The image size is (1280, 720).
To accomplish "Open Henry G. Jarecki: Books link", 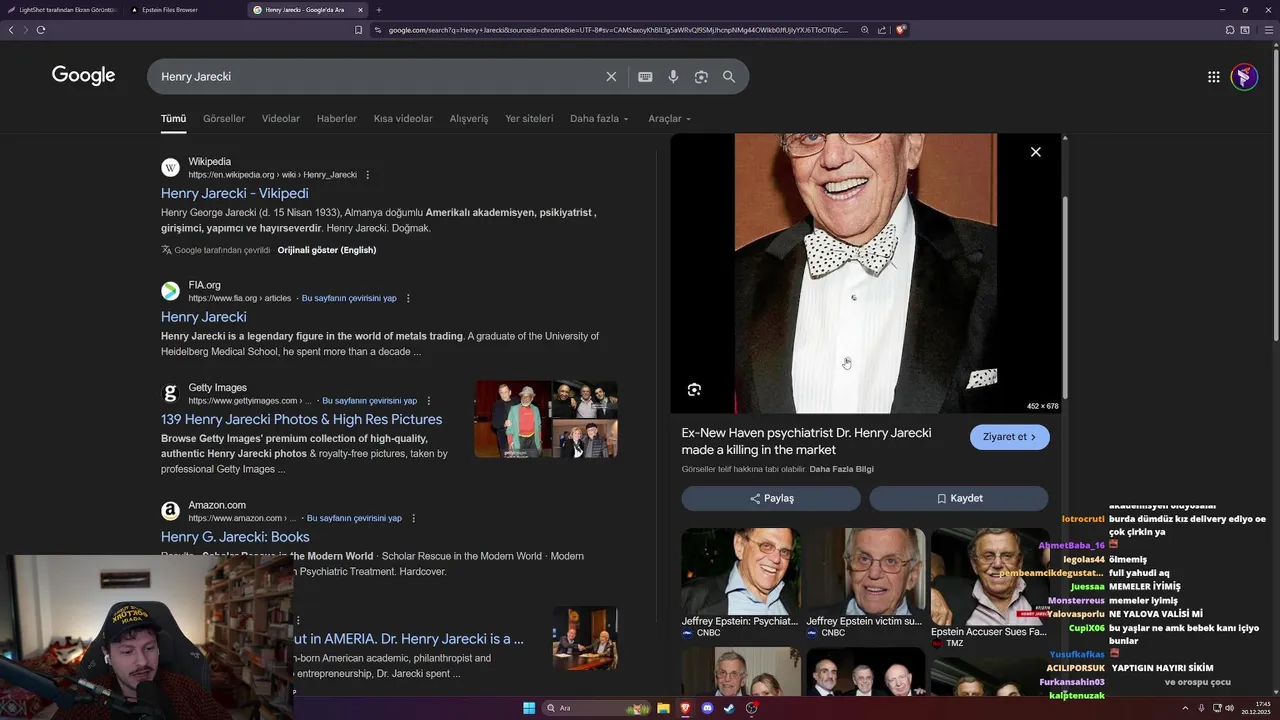I will point(235,537).
